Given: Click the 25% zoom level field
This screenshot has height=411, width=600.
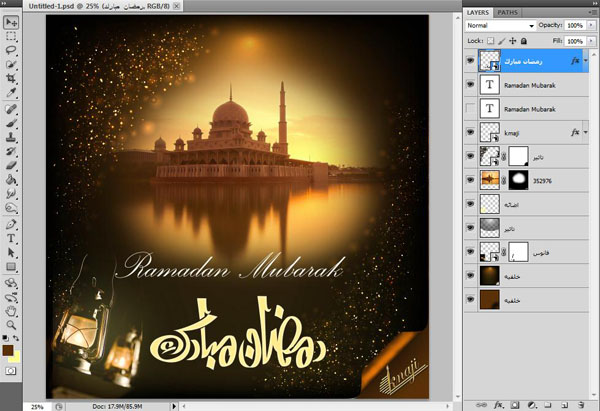Looking at the screenshot, I should click(x=35, y=406).
